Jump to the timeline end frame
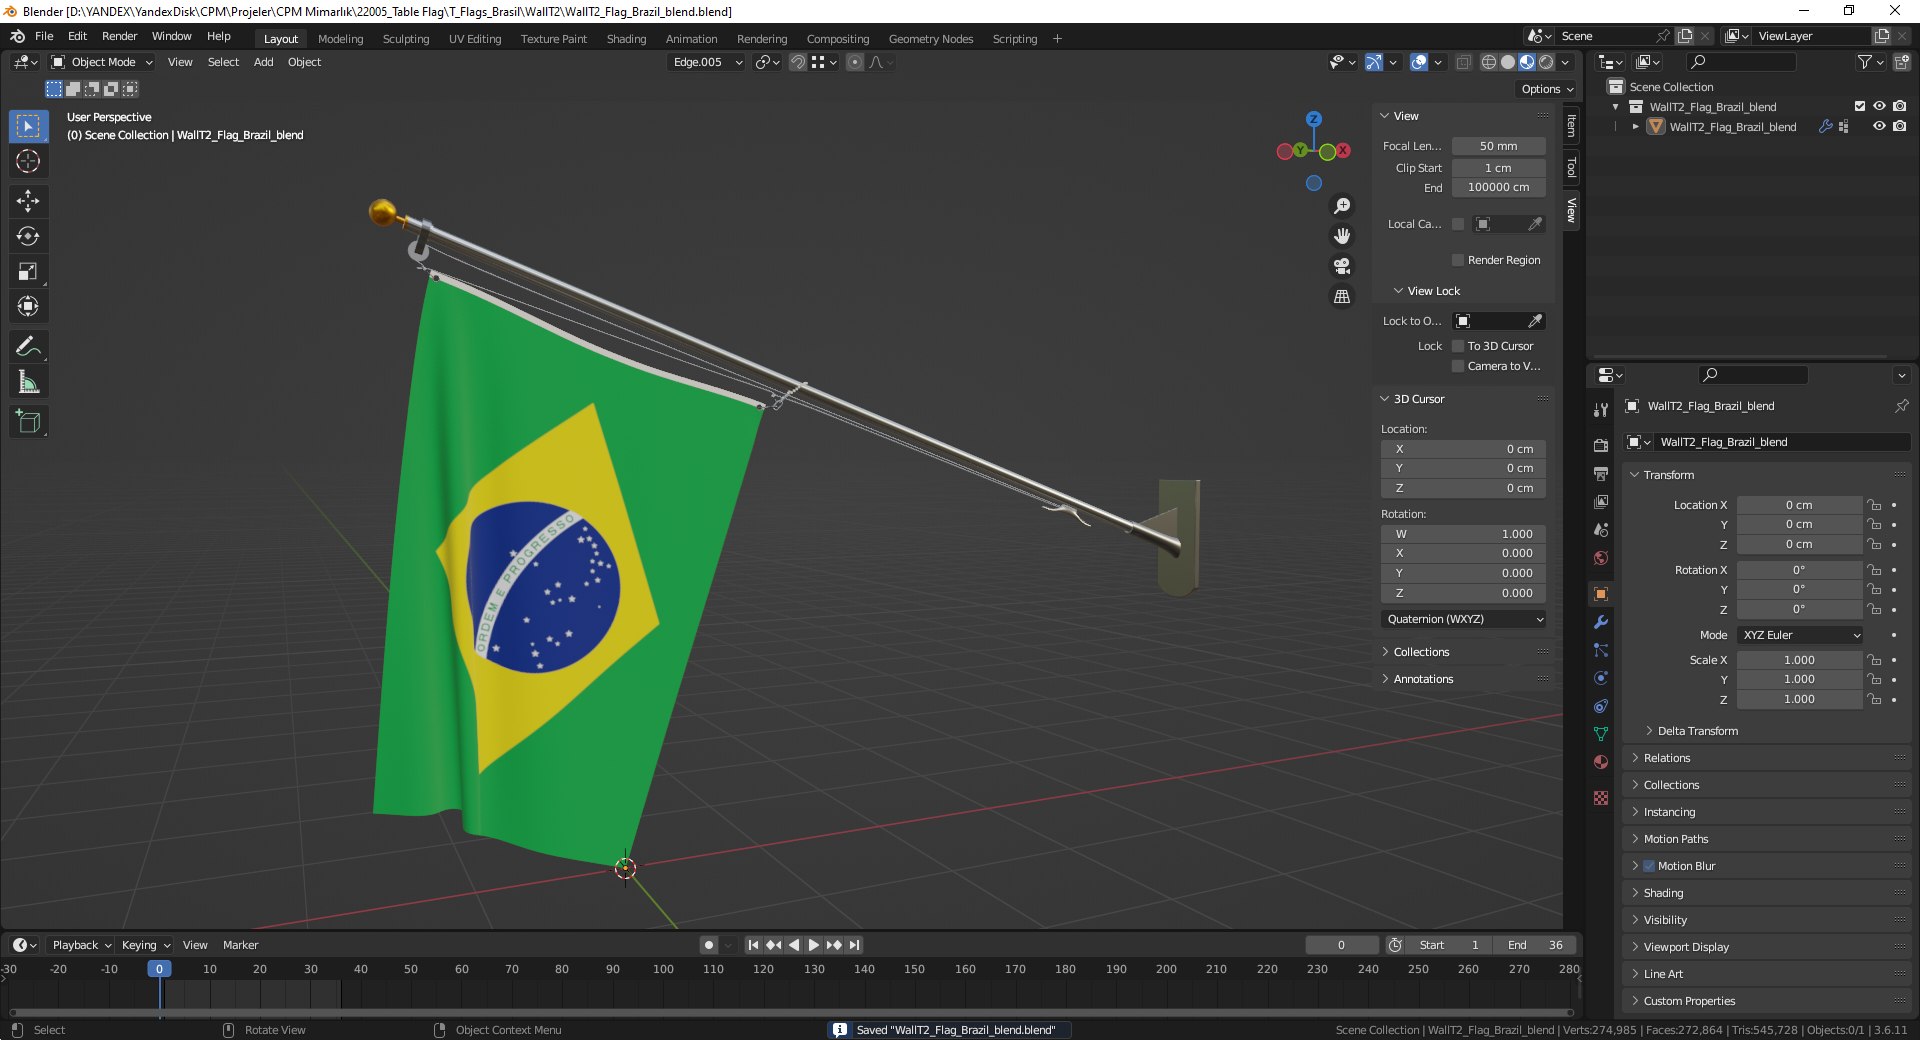 (x=854, y=945)
